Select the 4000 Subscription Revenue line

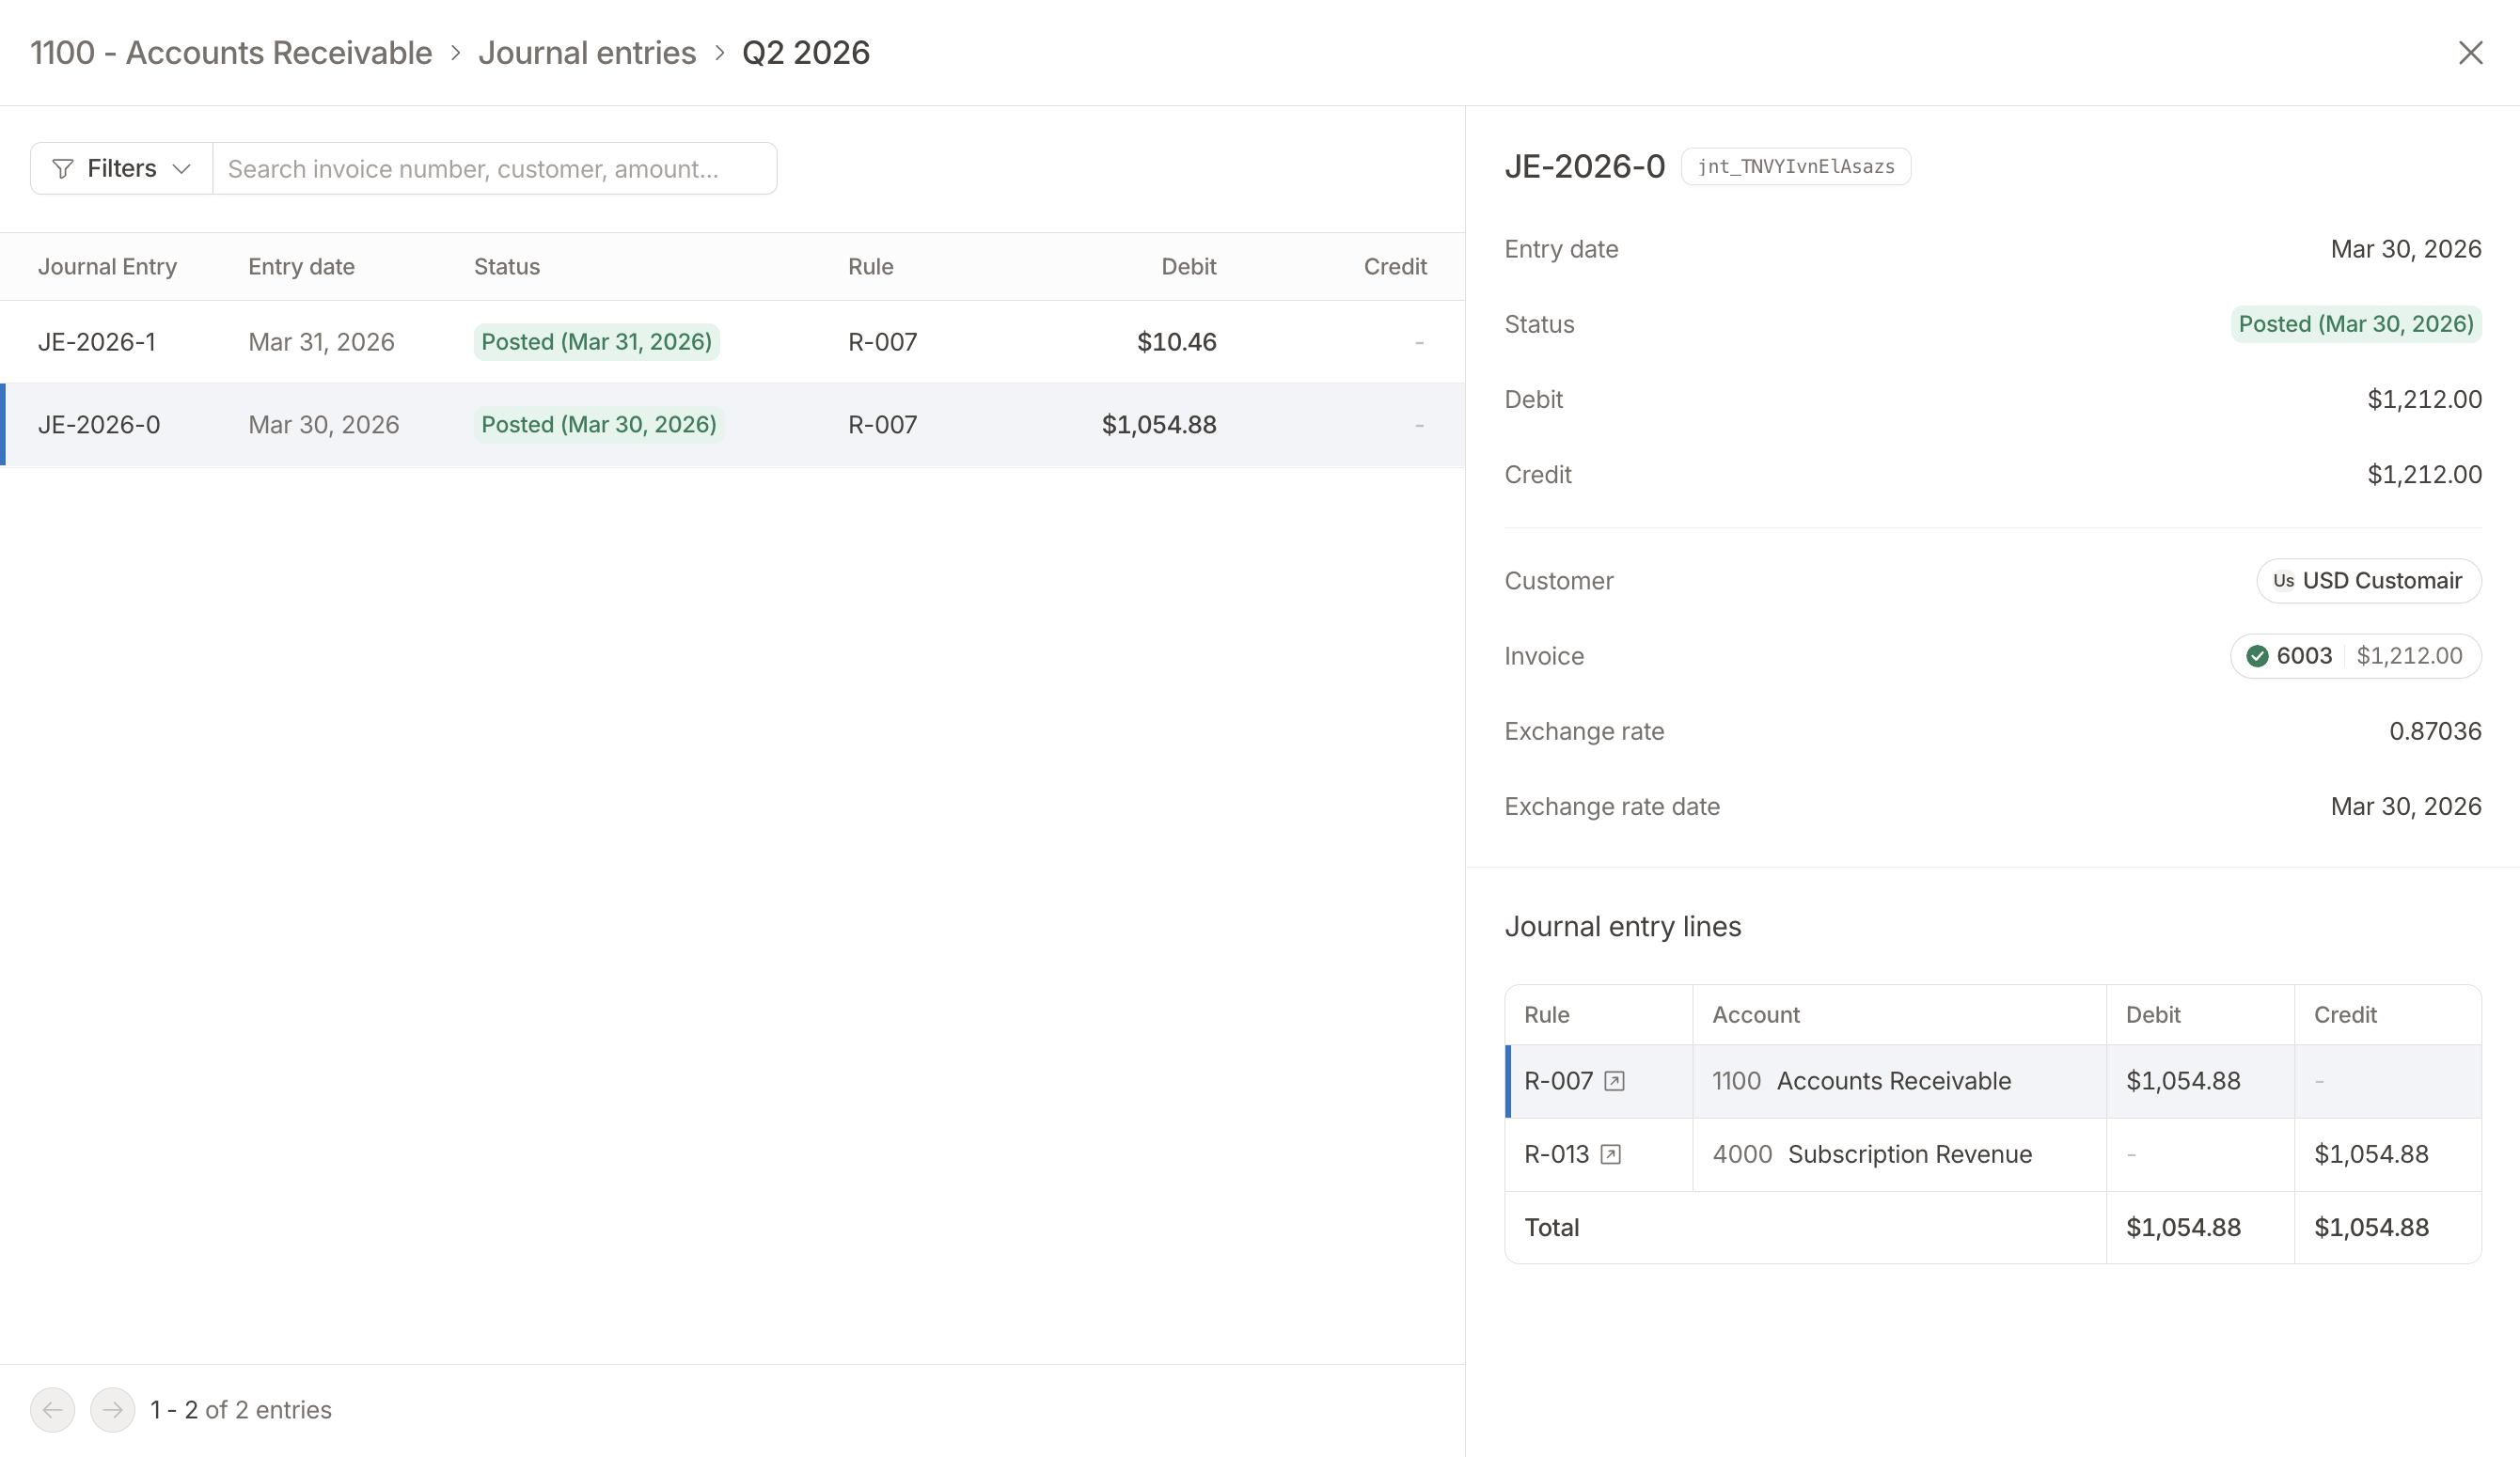pyautogui.click(x=1993, y=1154)
